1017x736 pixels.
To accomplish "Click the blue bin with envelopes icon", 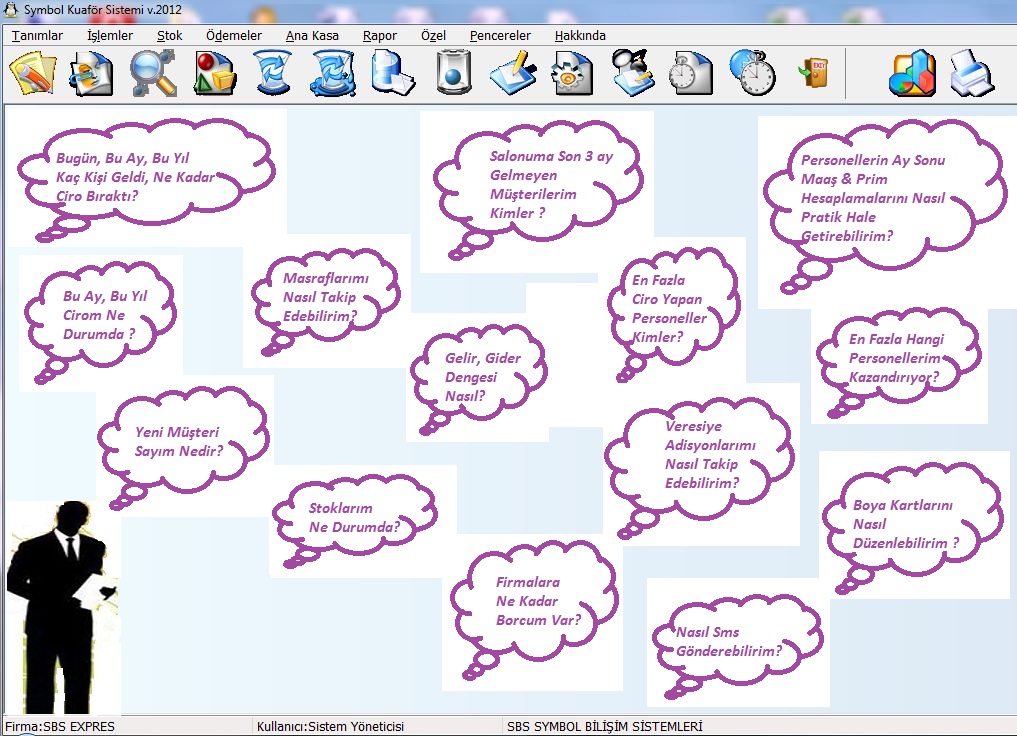I will pos(393,73).
